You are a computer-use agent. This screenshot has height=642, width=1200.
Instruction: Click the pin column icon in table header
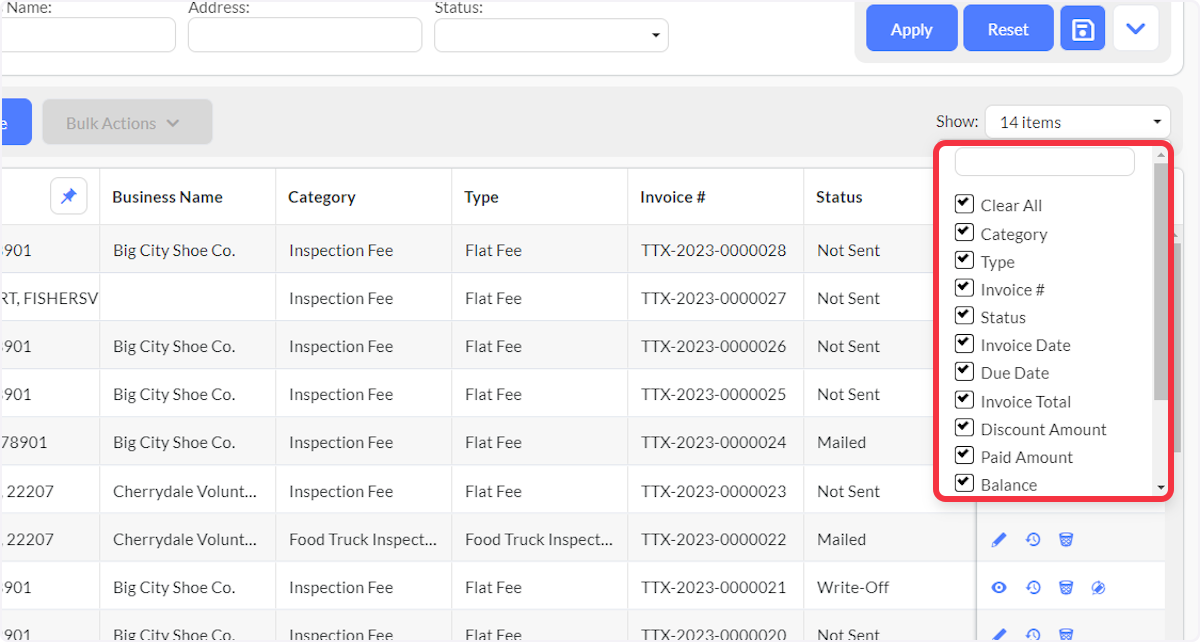tap(69, 197)
